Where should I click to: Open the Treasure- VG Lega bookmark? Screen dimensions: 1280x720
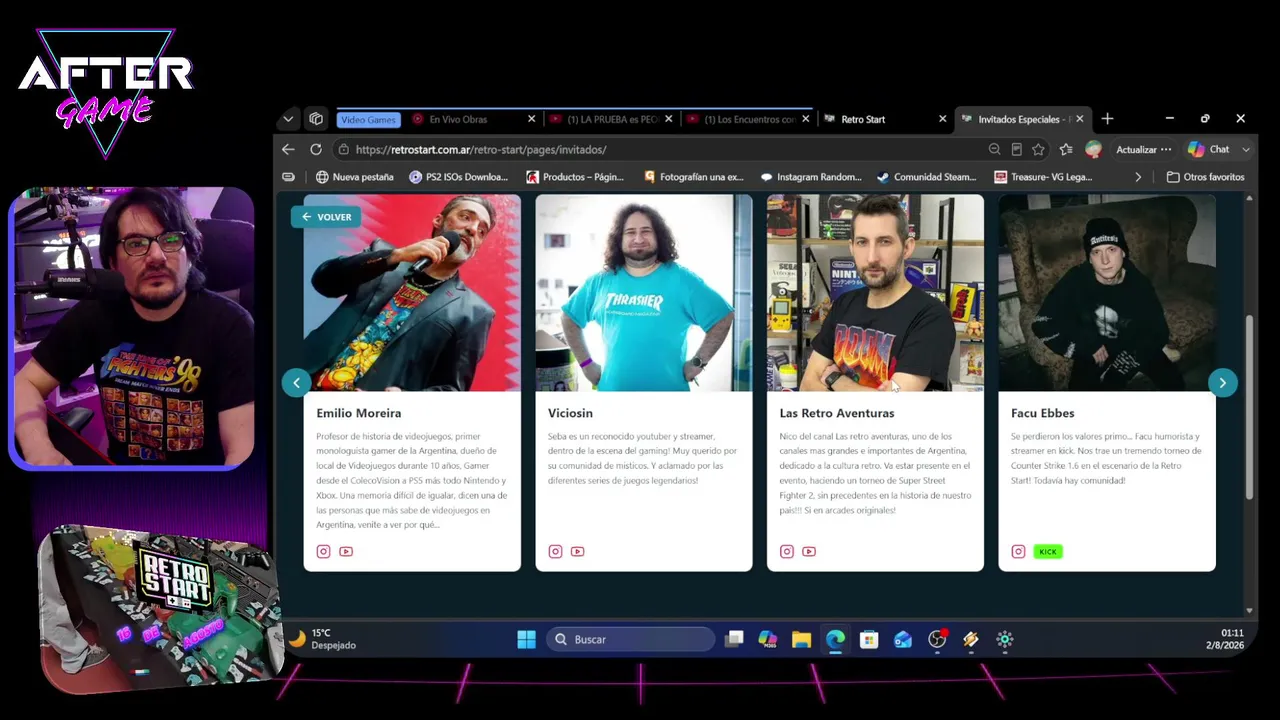click(x=1043, y=177)
